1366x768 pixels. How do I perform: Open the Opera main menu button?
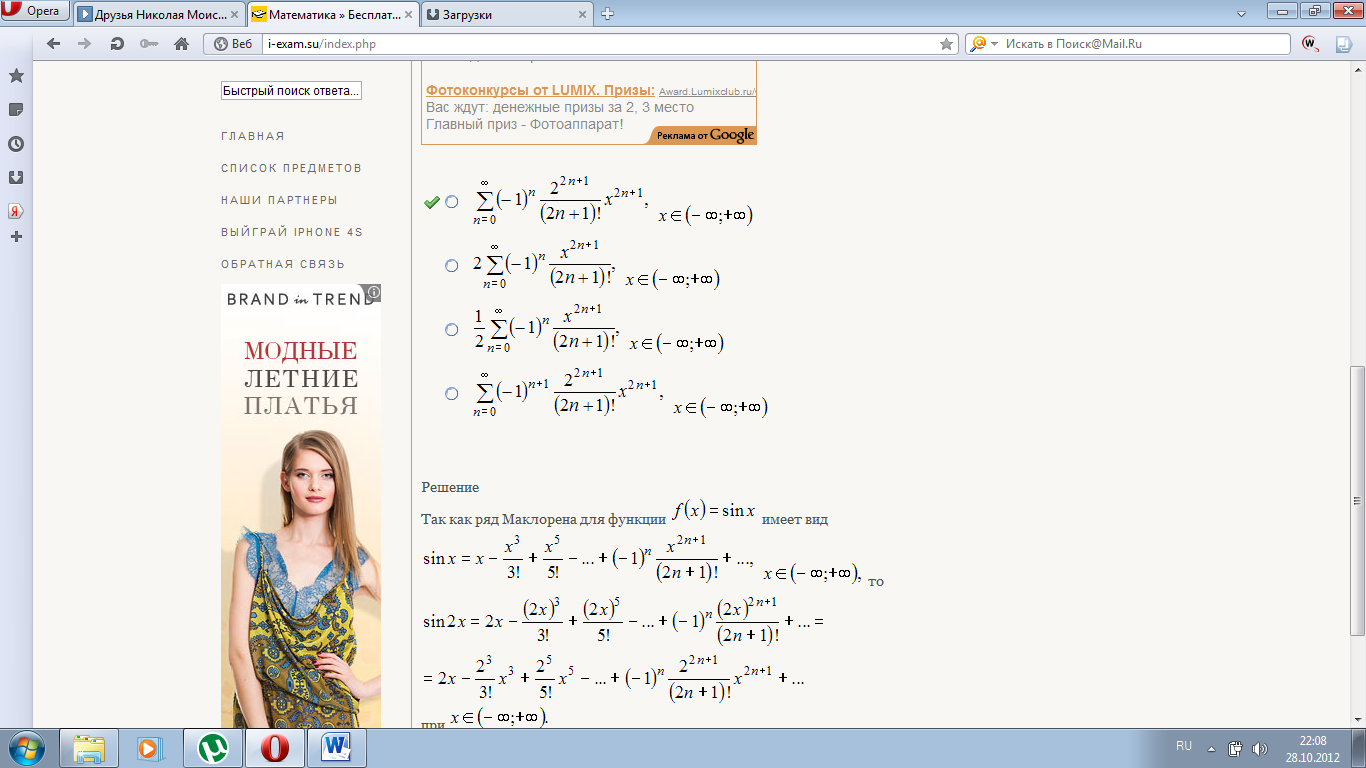point(35,11)
